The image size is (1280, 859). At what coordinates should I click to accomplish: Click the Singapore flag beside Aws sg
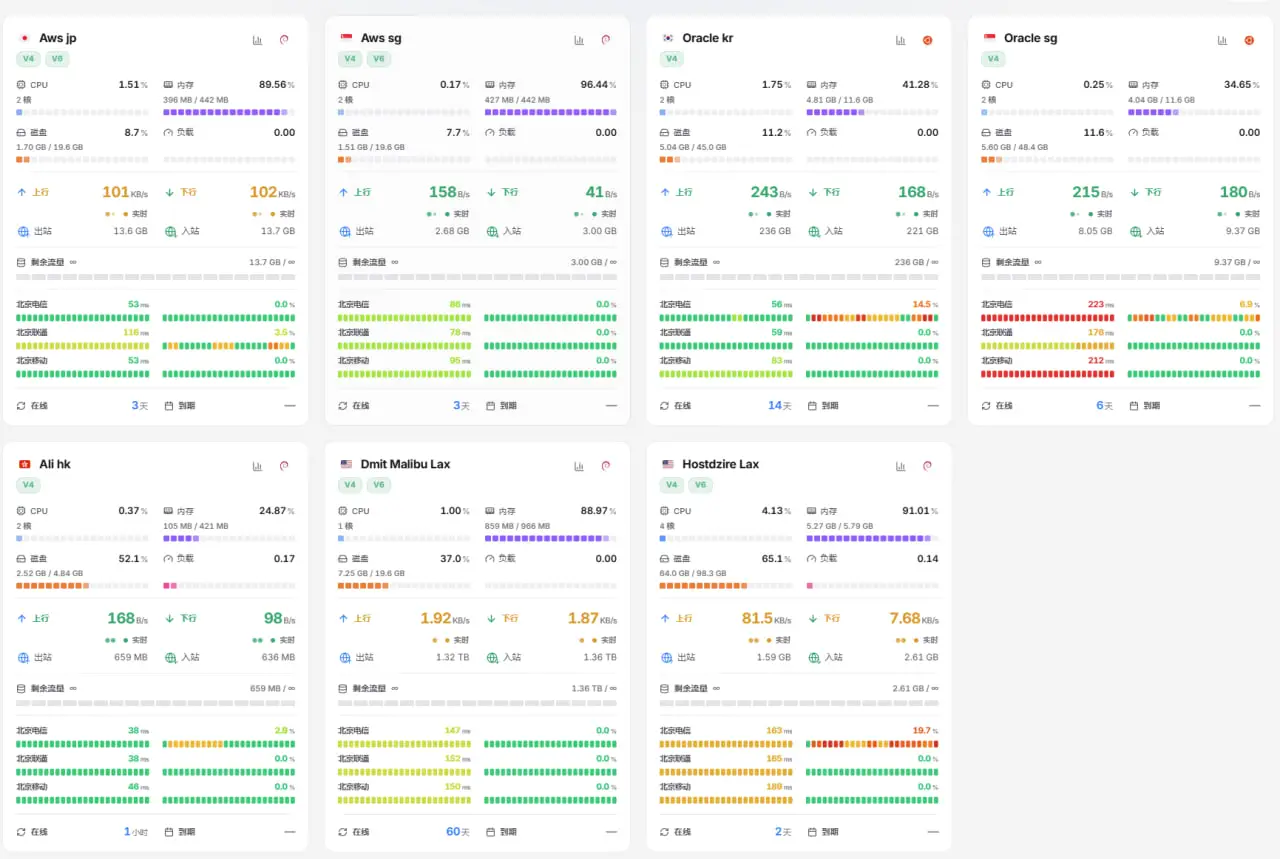click(x=347, y=38)
